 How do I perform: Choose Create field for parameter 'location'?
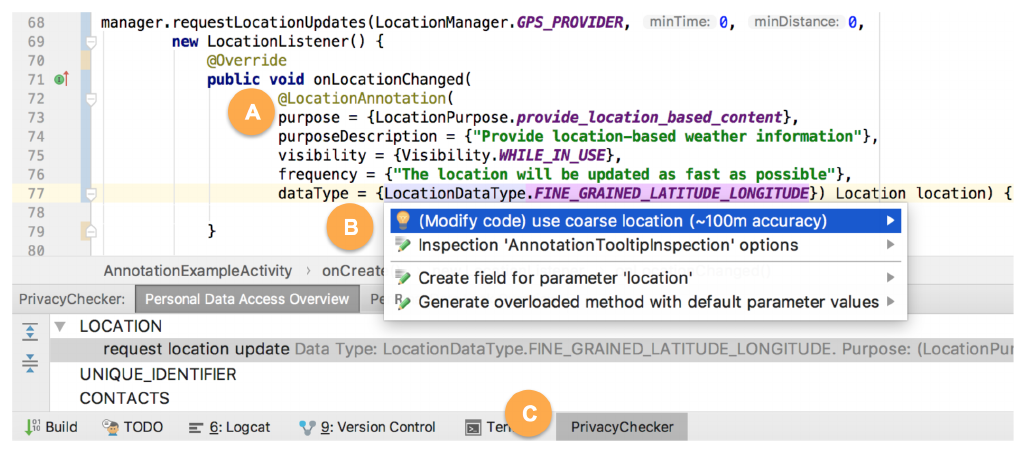coord(646,278)
